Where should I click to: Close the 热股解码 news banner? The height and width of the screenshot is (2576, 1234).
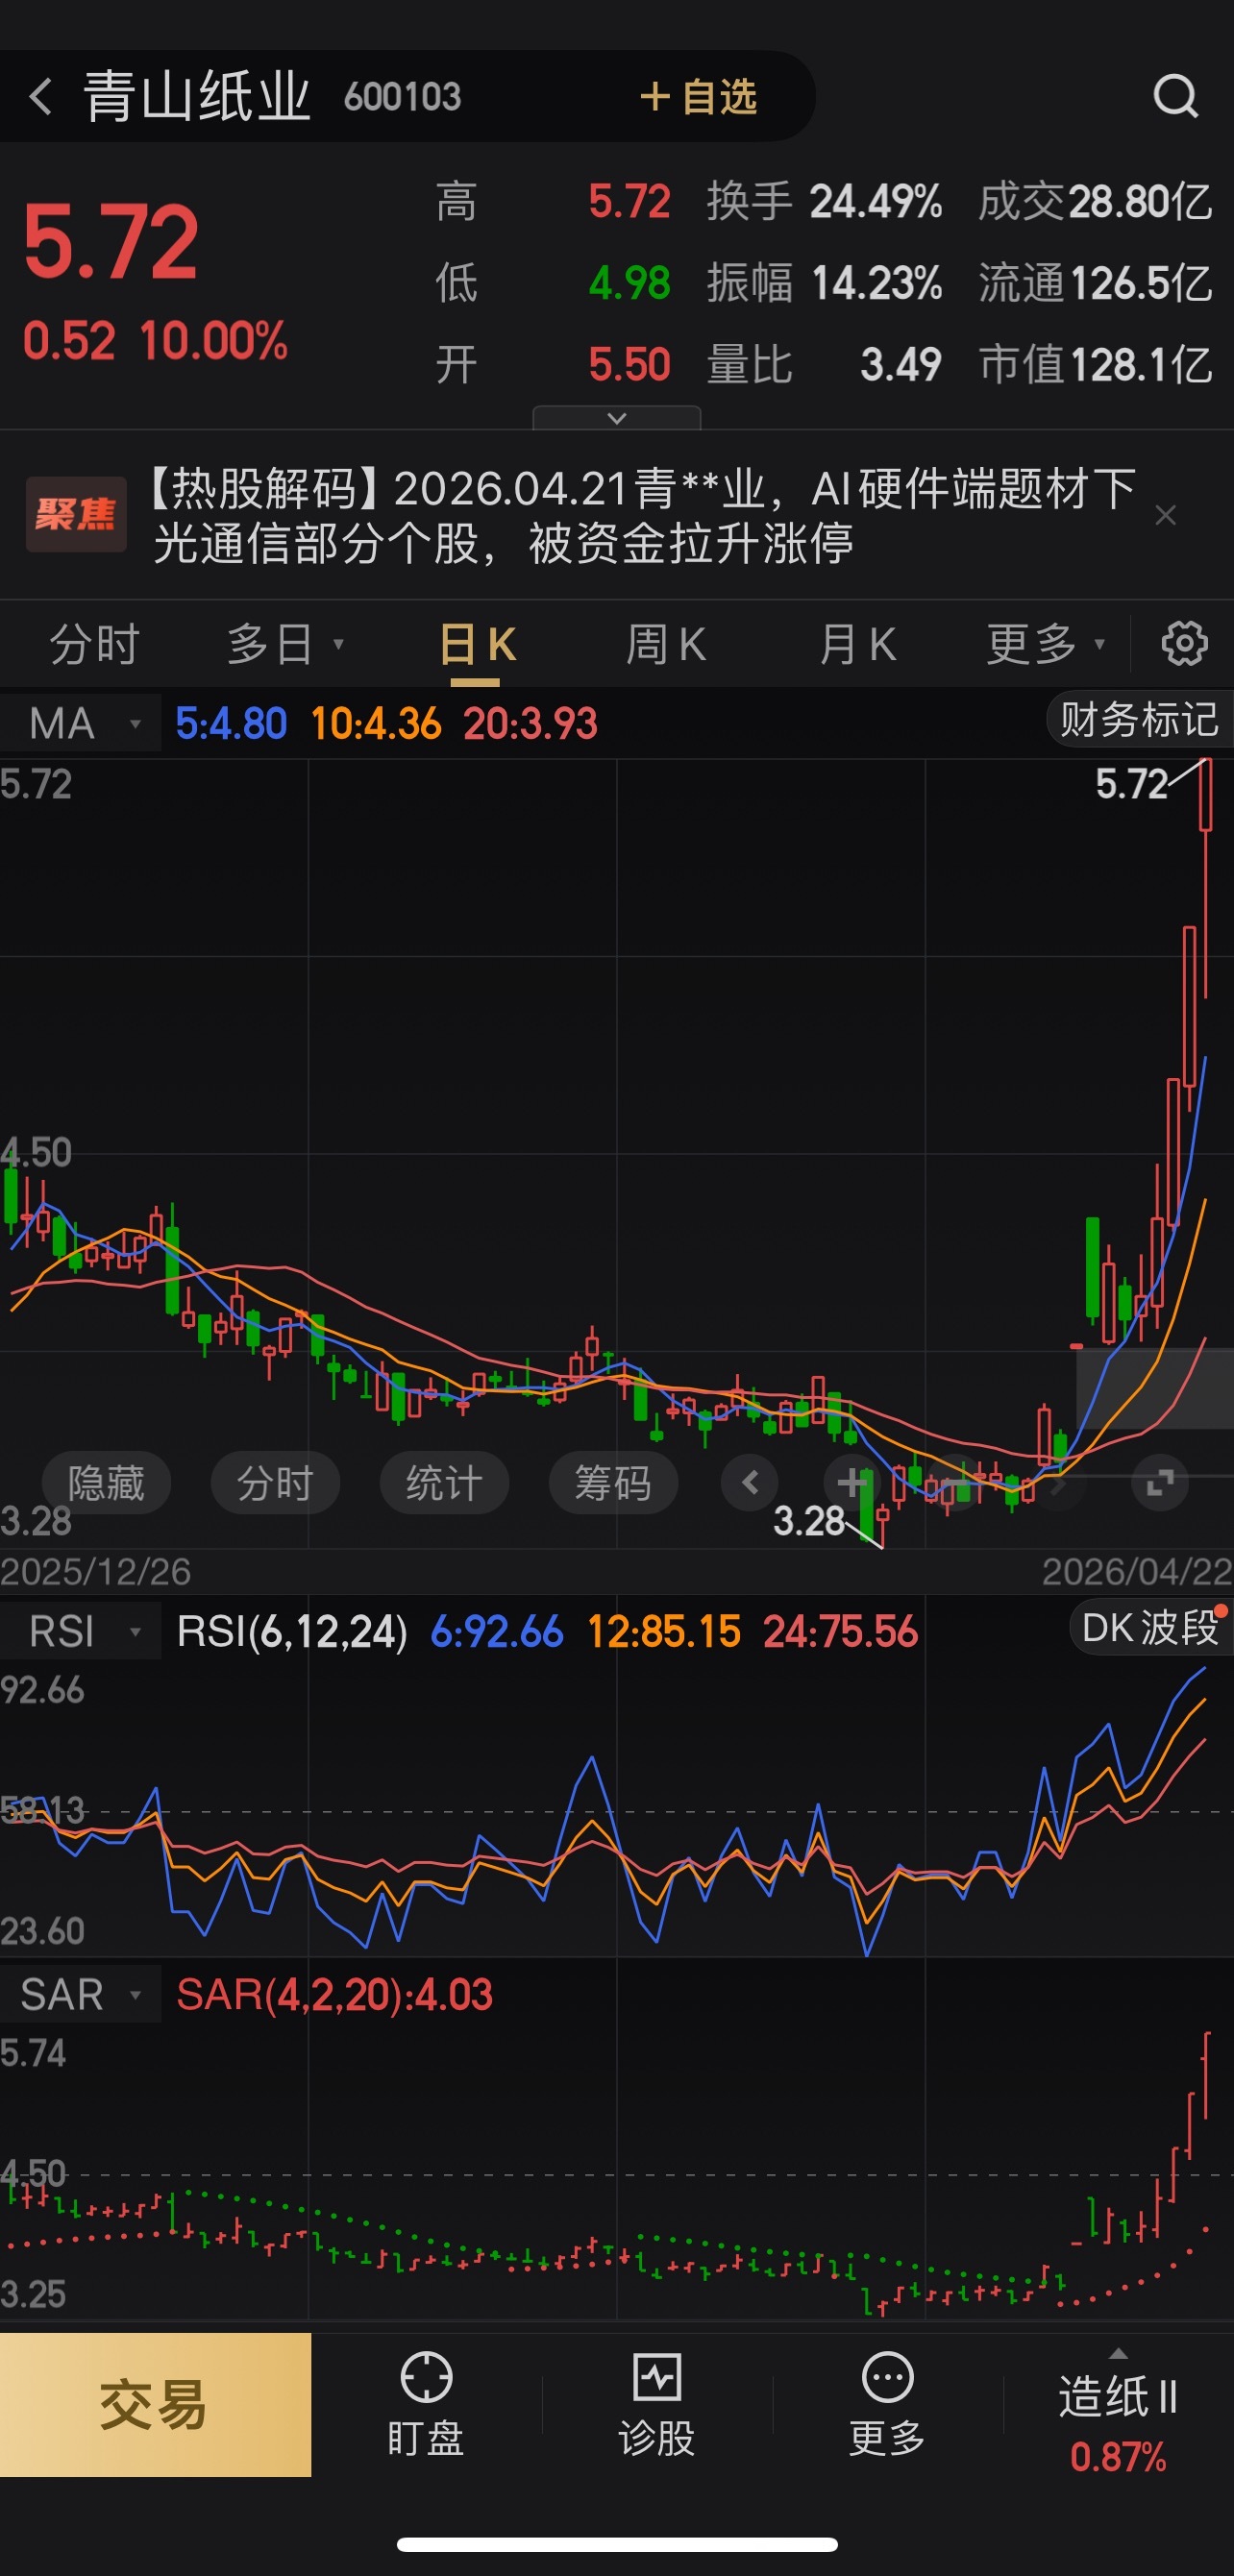pos(1165,515)
